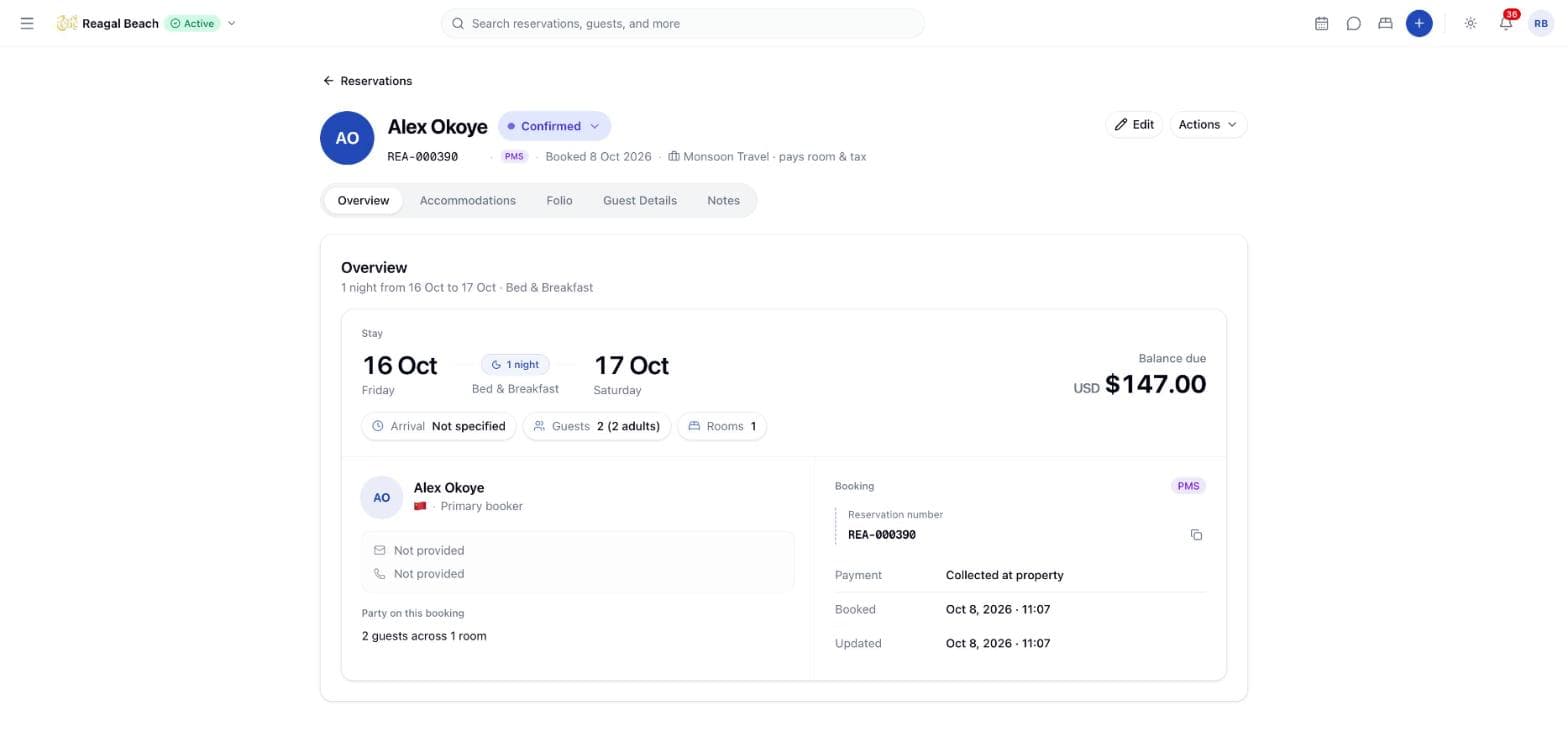Open the Folio tab

(559, 200)
